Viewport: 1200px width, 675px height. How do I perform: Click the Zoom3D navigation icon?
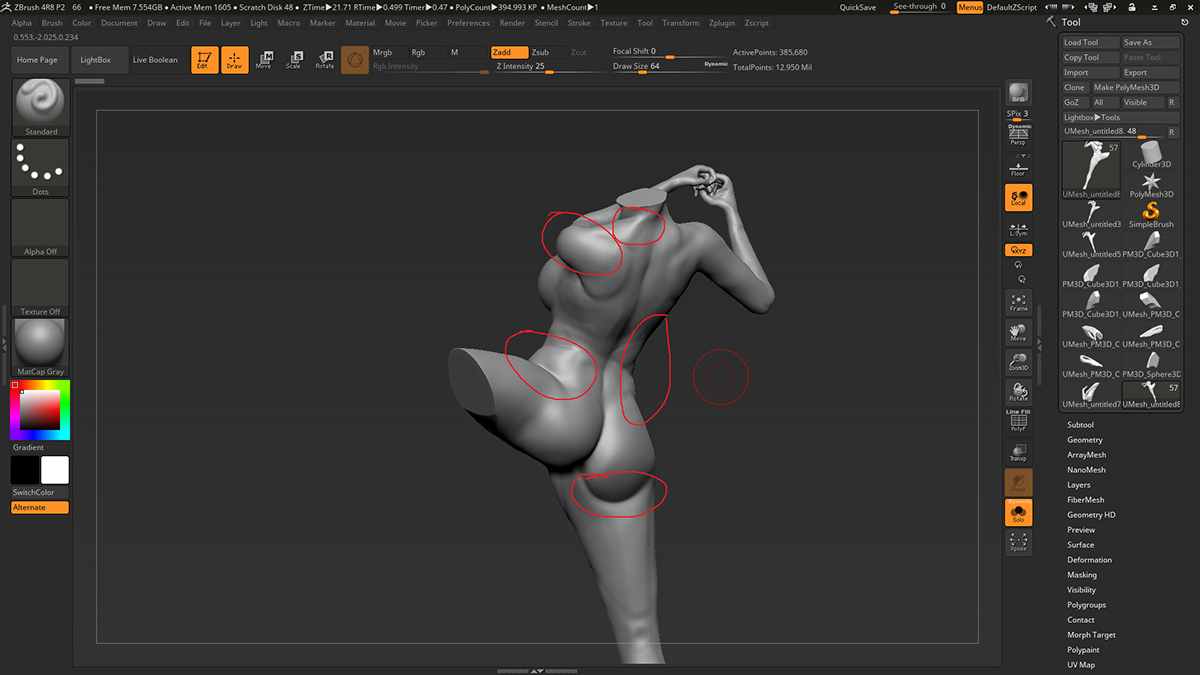[x=1018, y=362]
